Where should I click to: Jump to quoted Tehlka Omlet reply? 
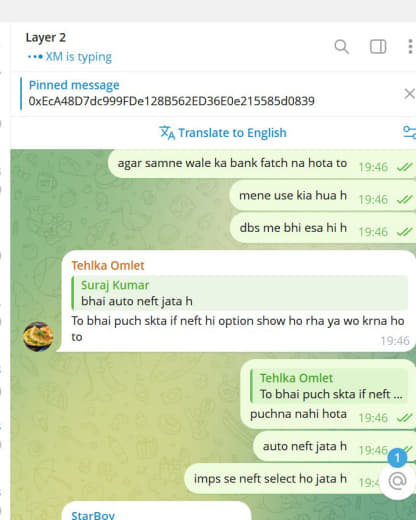click(x=329, y=386)
